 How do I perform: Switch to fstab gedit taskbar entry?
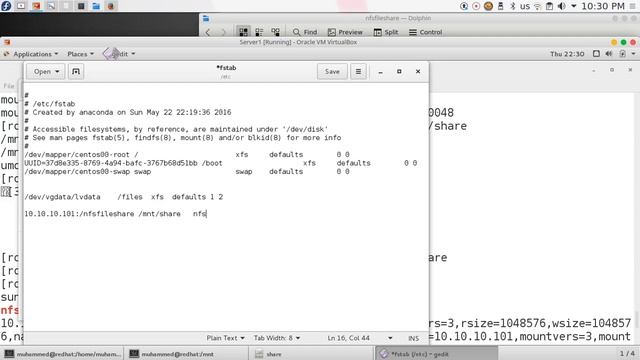point(436,354)
